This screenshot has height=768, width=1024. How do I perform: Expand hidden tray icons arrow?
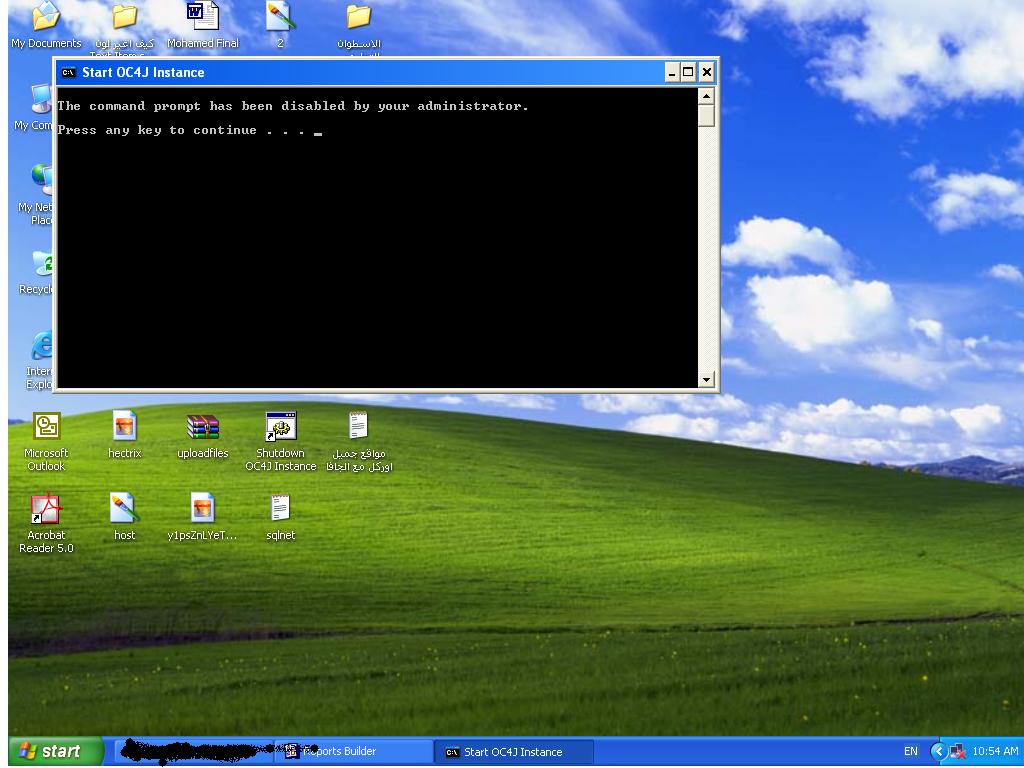[938, 752]
